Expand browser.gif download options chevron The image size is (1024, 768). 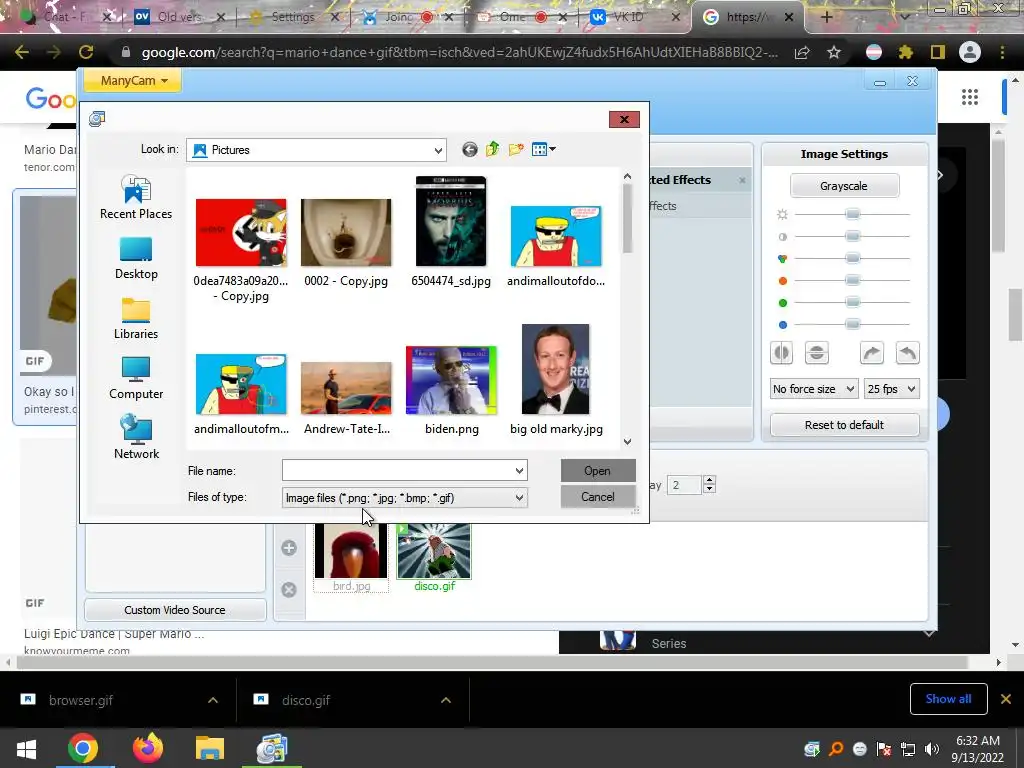(x=213, y=700)
